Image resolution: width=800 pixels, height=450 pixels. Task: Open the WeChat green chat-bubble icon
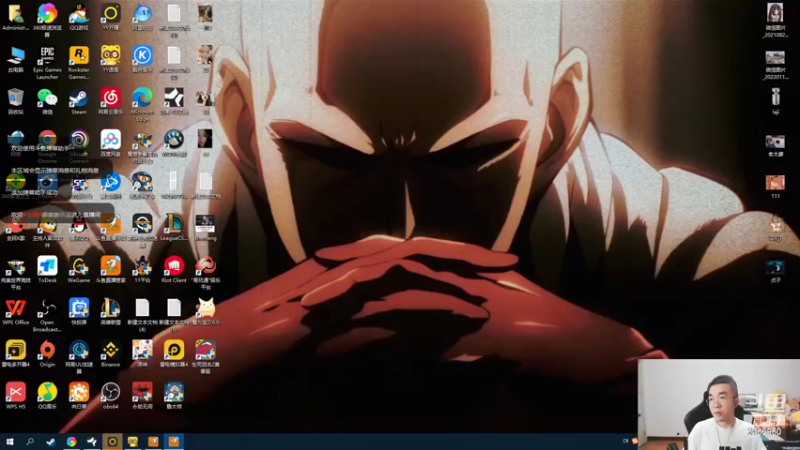point(47,101)
